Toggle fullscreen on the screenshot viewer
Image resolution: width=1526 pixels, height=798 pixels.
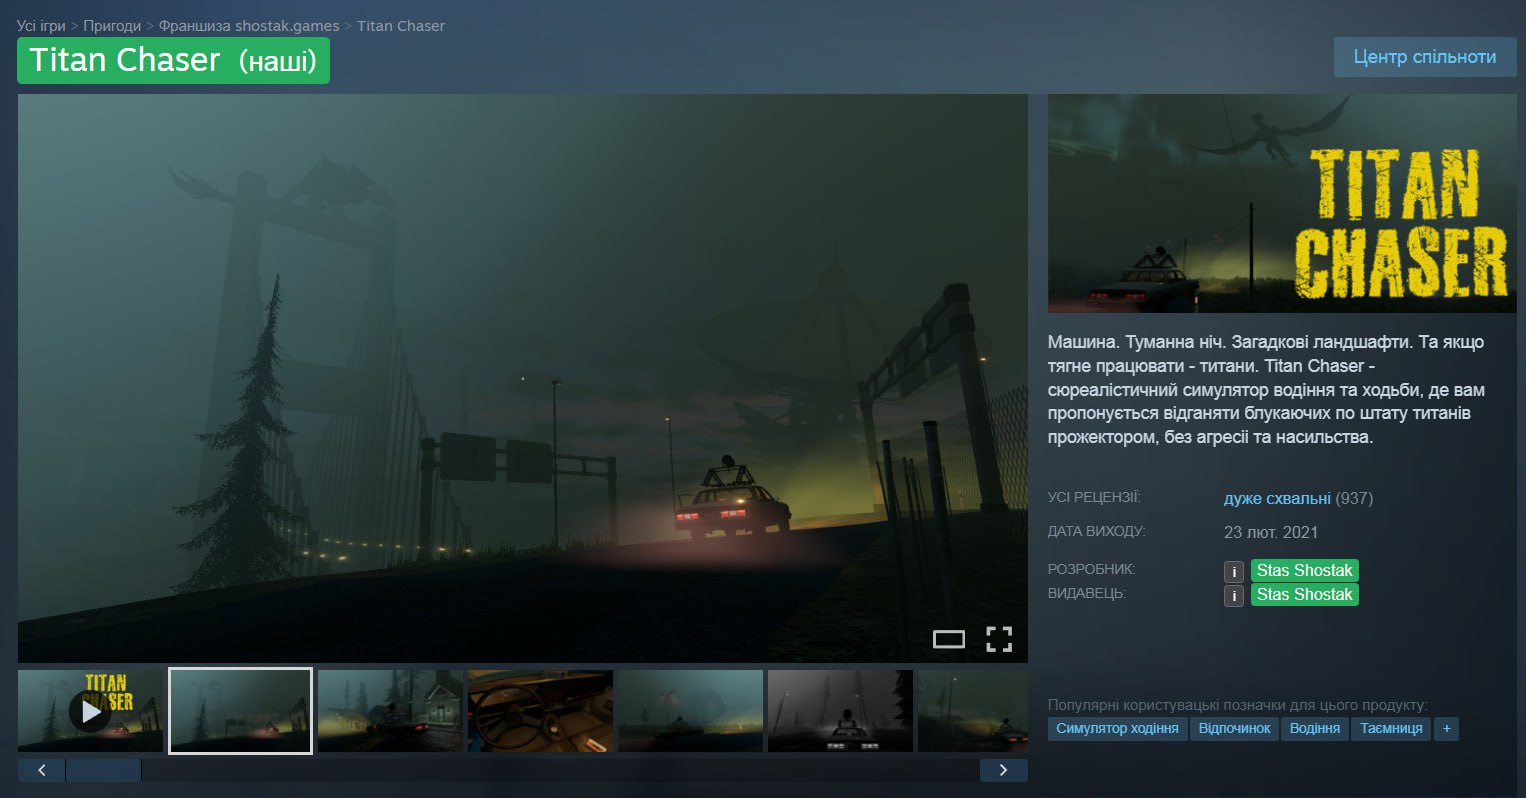(998, 639)
